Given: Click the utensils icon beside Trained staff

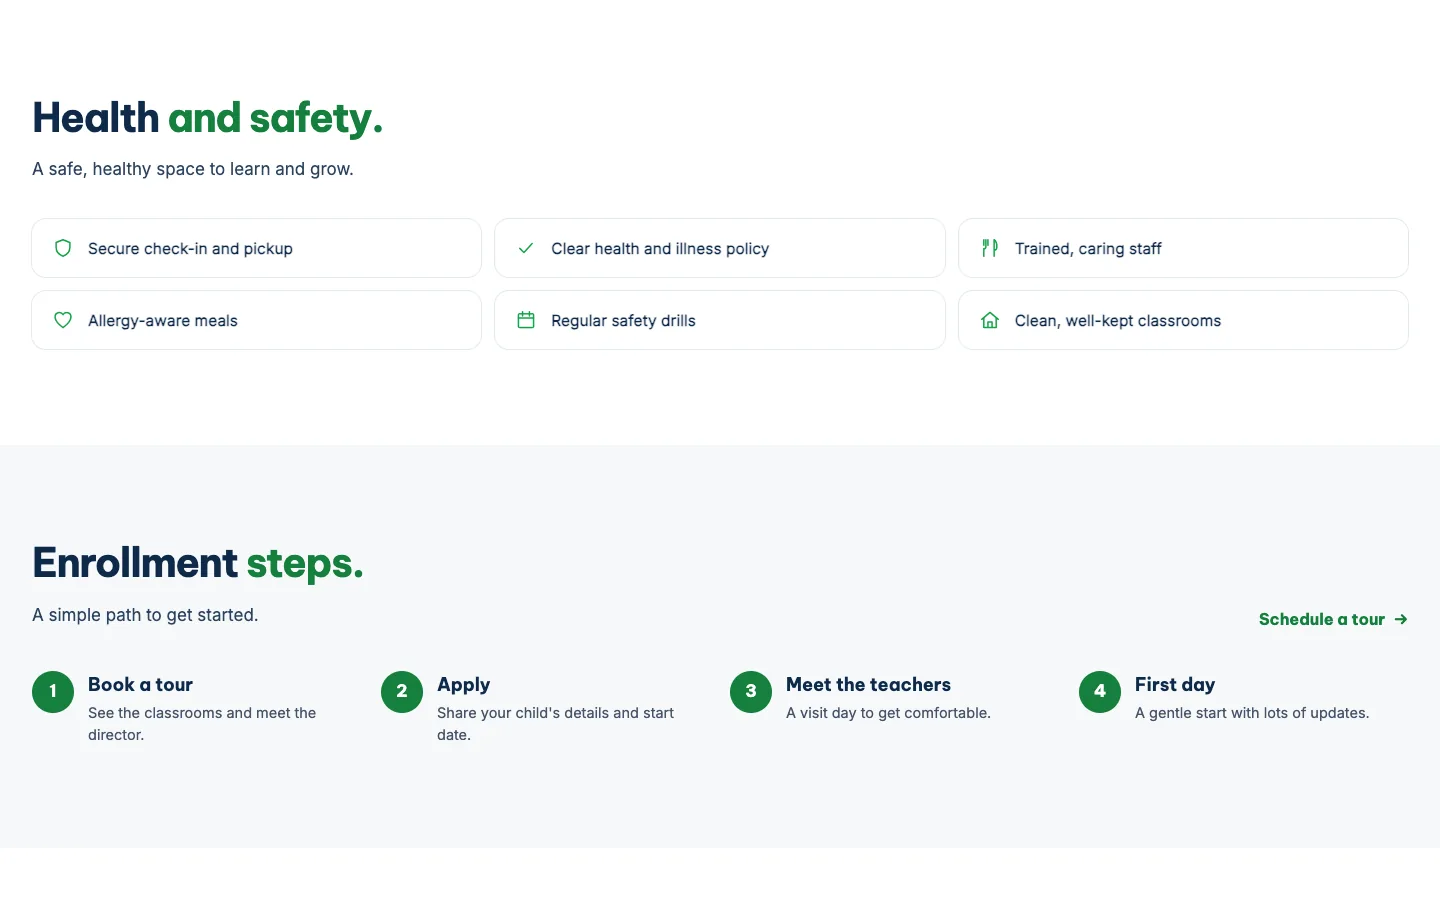Looking at the screenshot, I should click(x=990, y=248).
